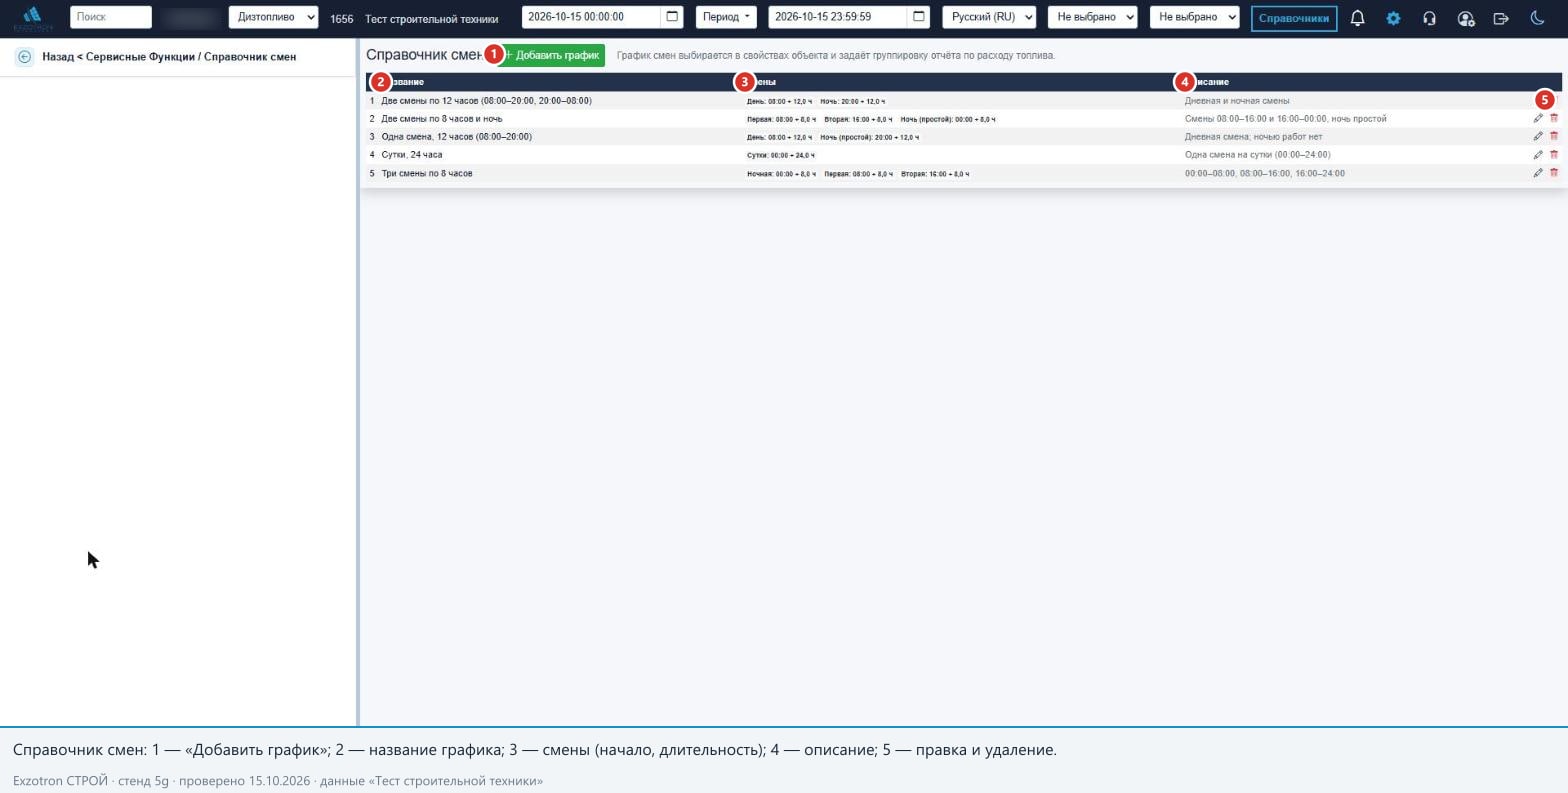
Task: Focus the Поиск search field
Action: pyautogui.click(x=111, y=17)
